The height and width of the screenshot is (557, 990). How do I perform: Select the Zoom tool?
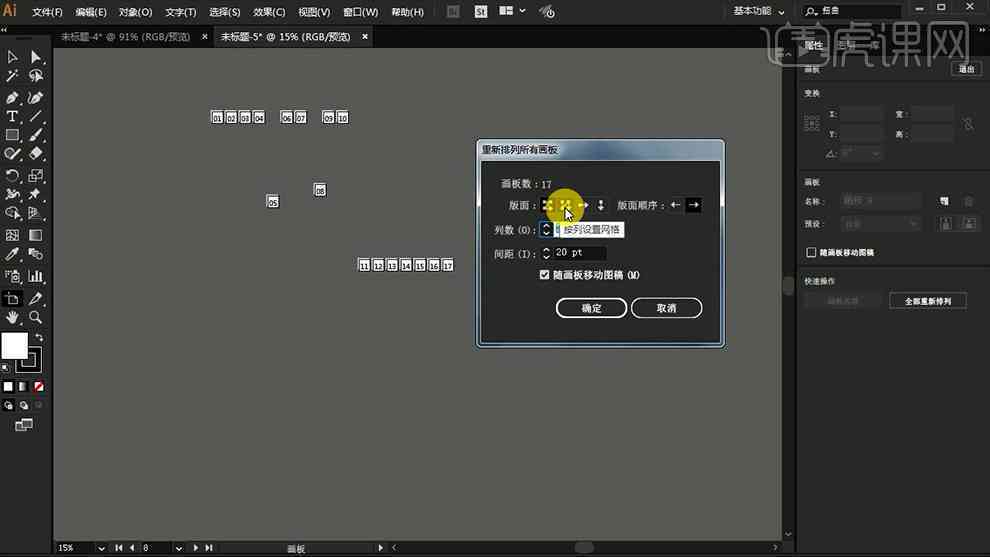click(36, 317)
